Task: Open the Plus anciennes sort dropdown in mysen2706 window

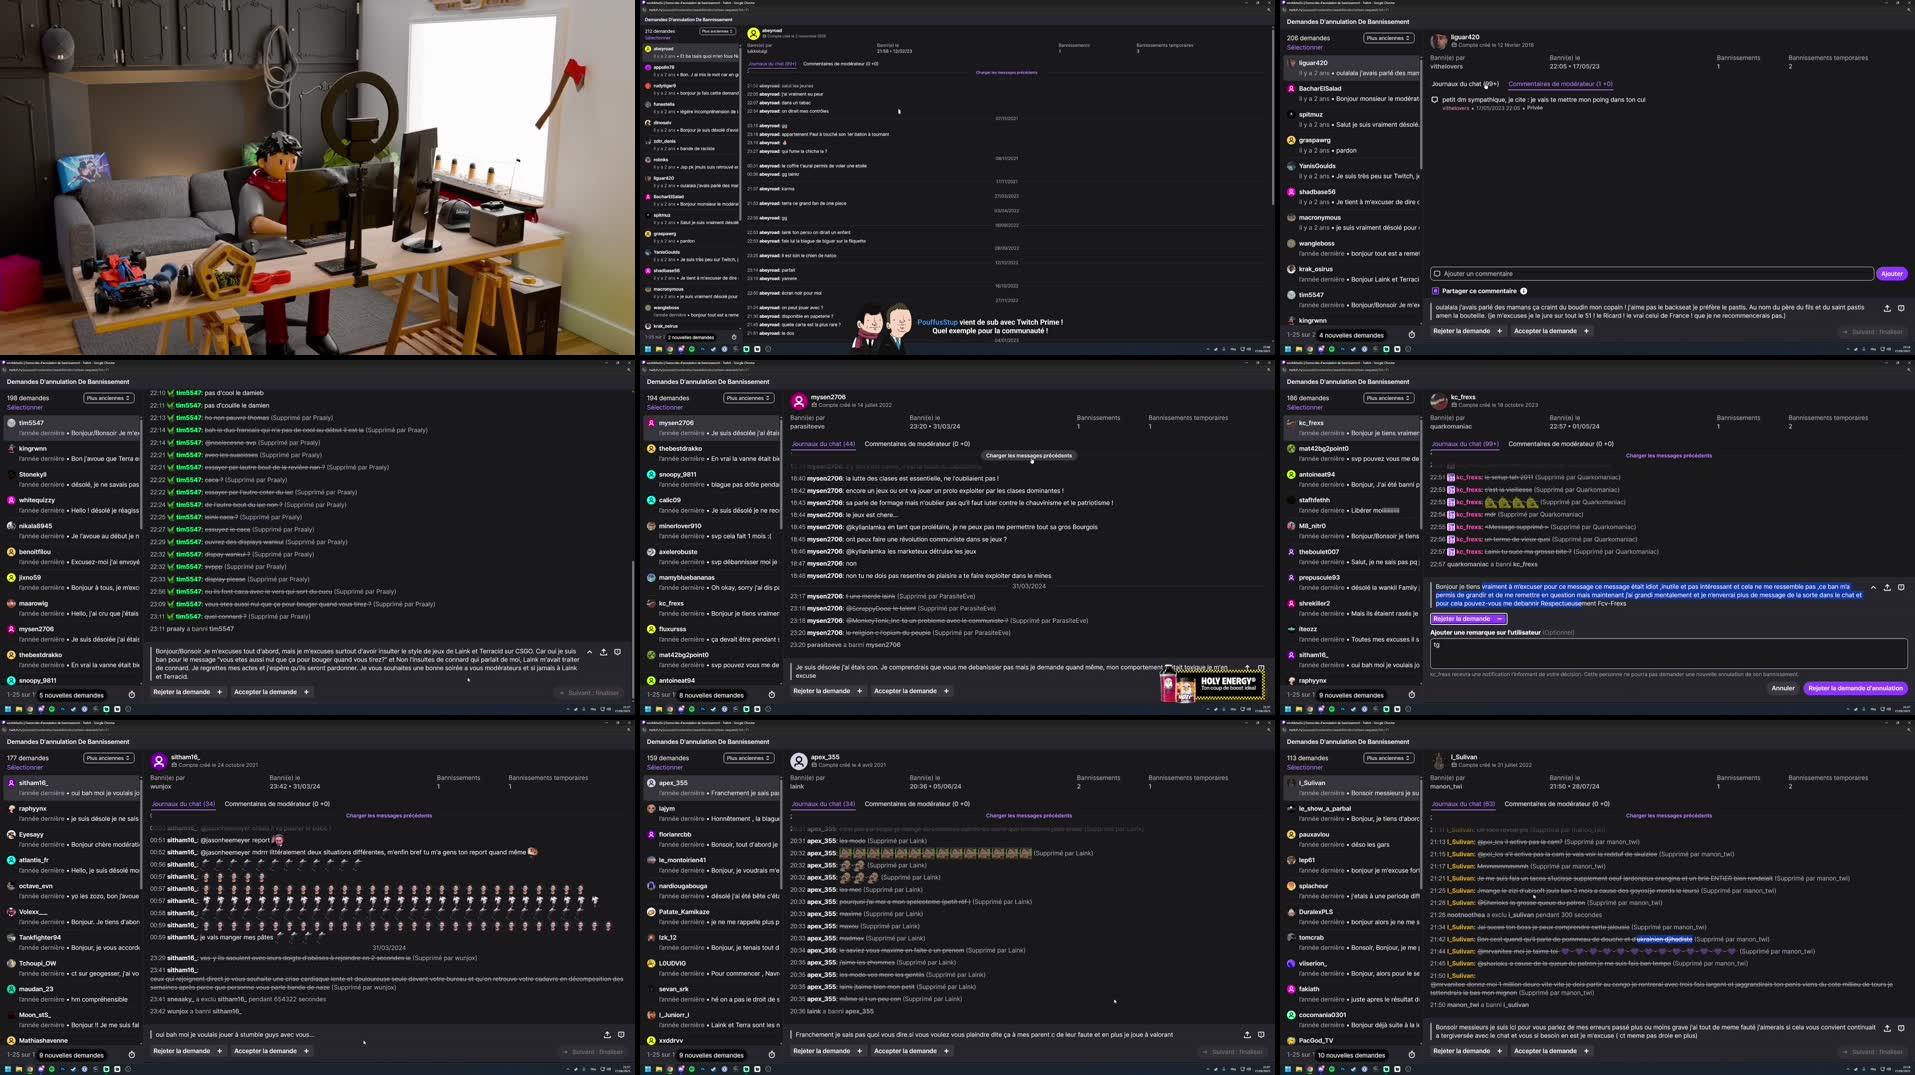Action: coord(749,398)
